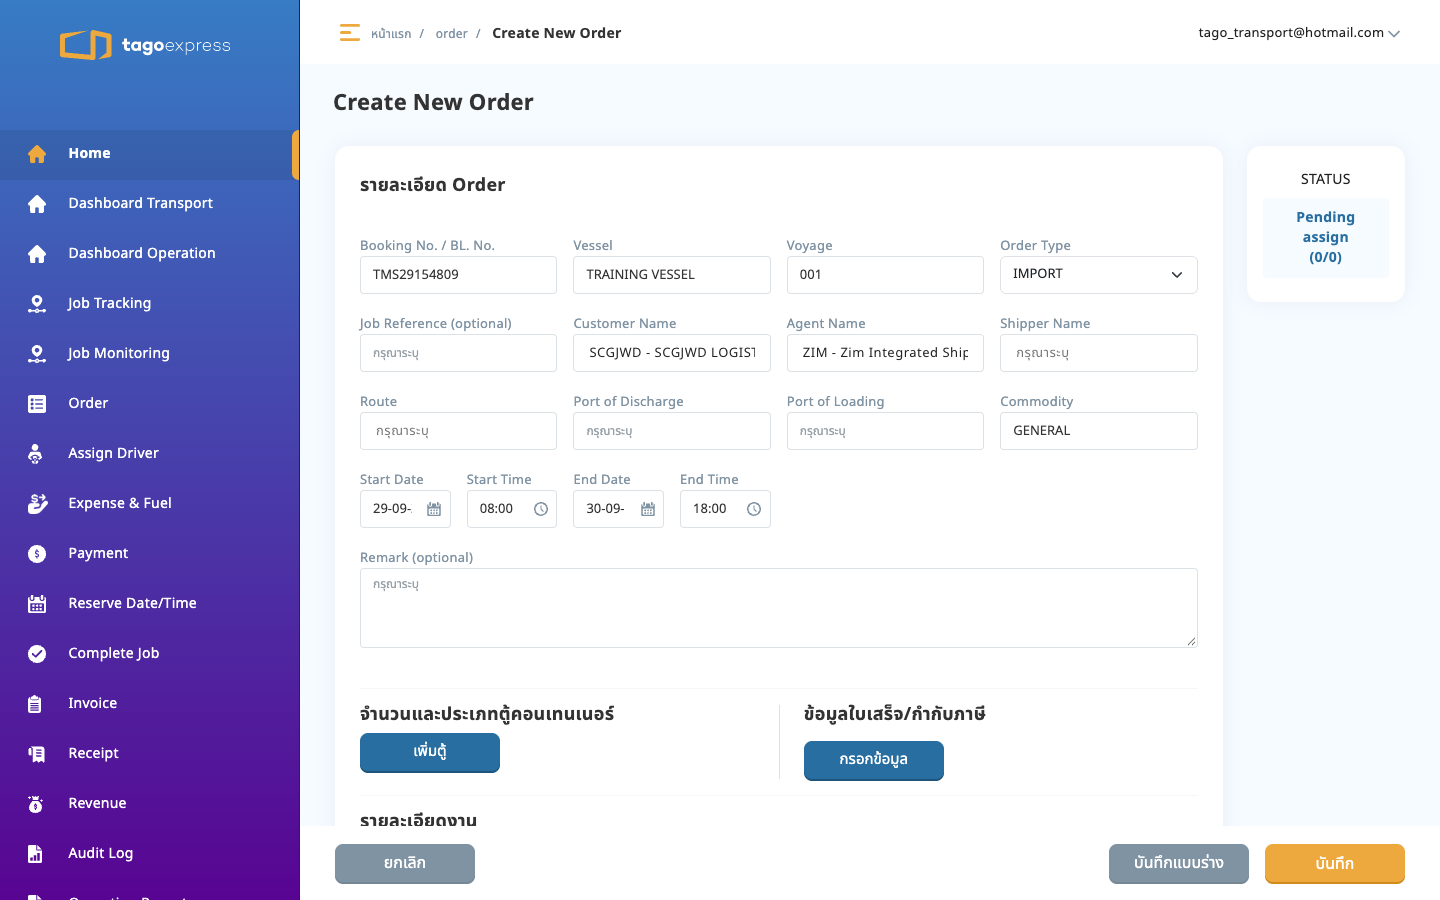Click into the Booking No. field
This screenshot has width=1440, height=900.
[458, 275]
